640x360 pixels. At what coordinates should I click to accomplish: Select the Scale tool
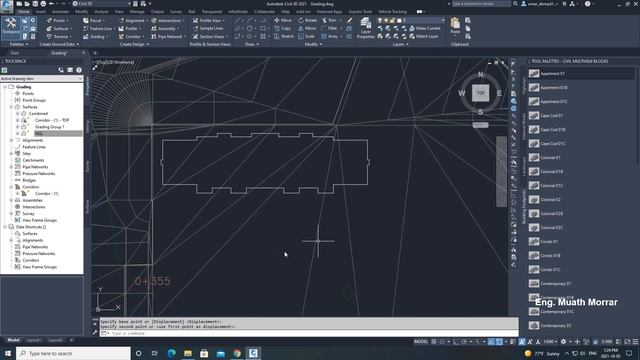pos(307,36)
